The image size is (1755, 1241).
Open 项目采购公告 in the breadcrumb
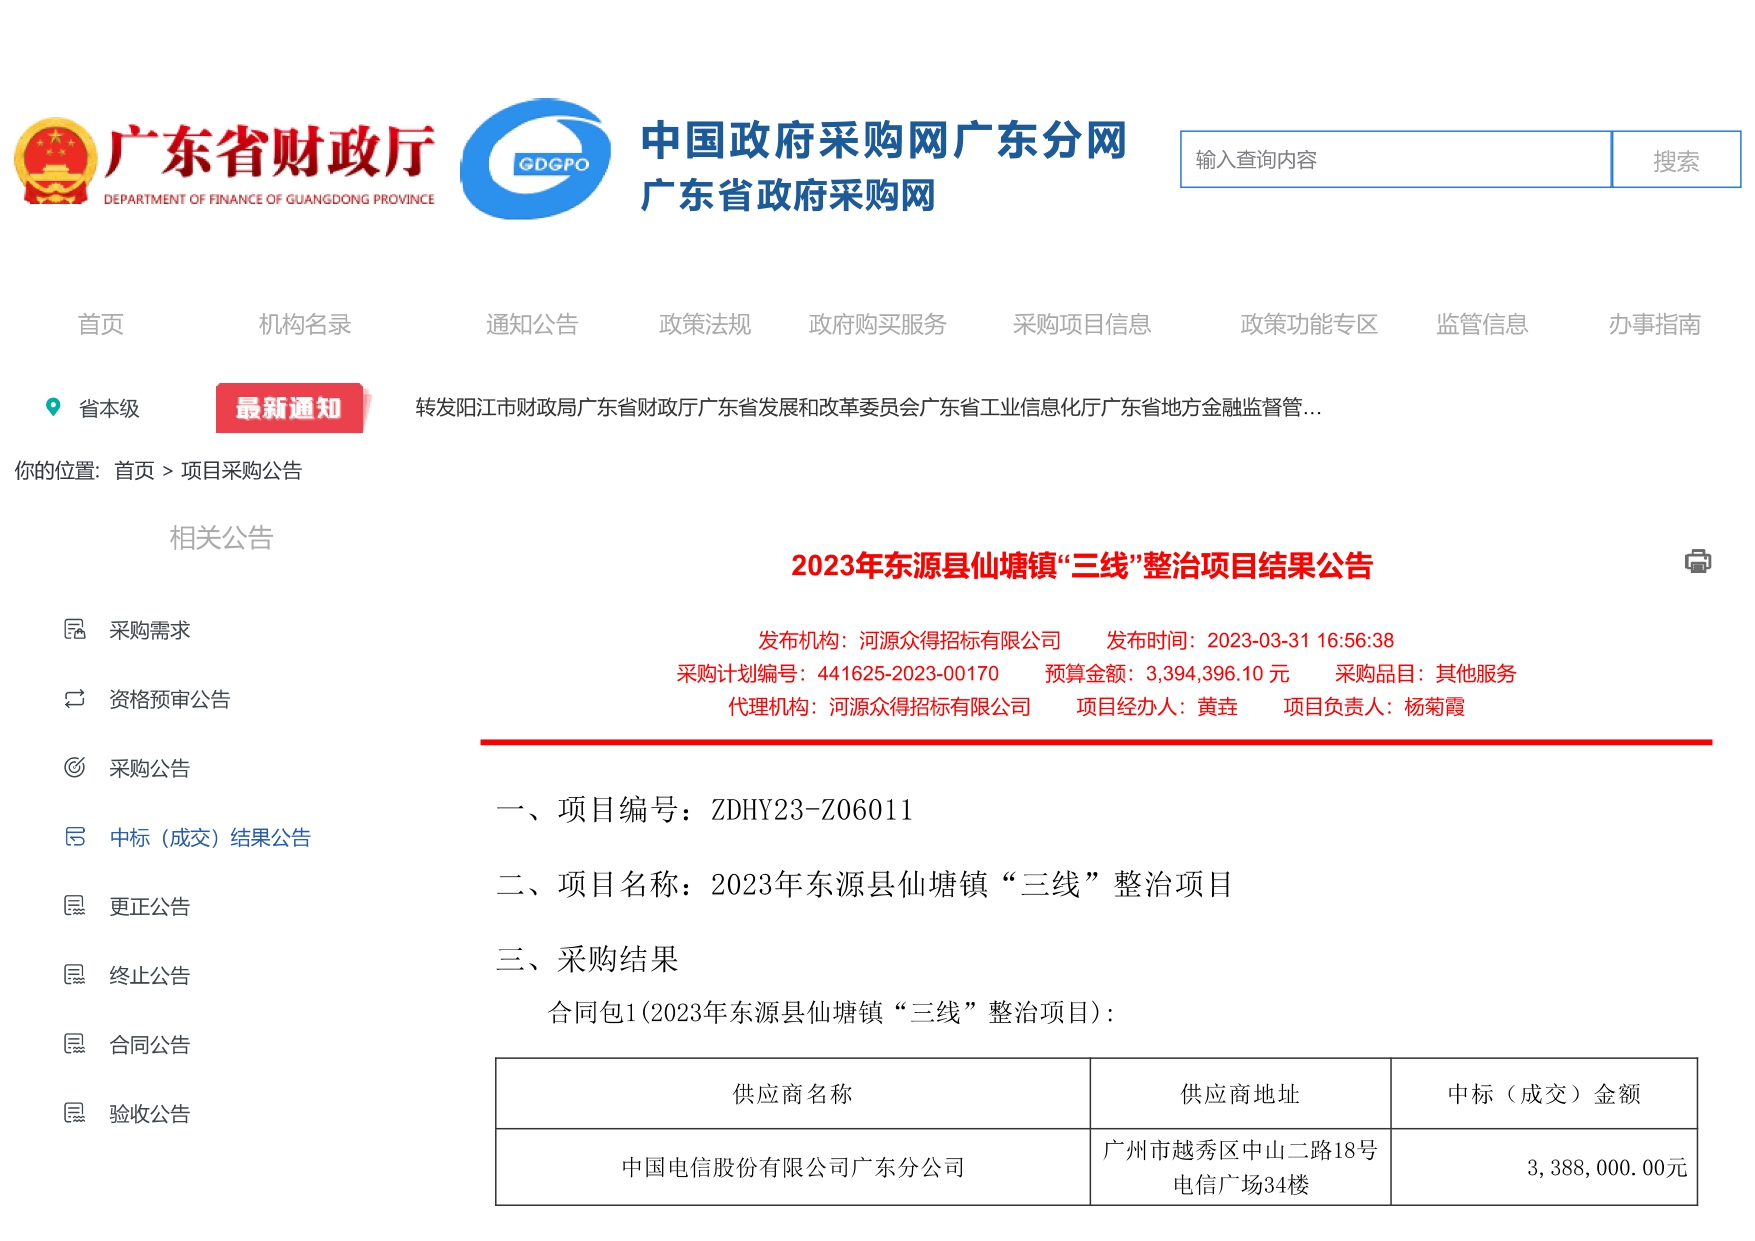point(243,470)
